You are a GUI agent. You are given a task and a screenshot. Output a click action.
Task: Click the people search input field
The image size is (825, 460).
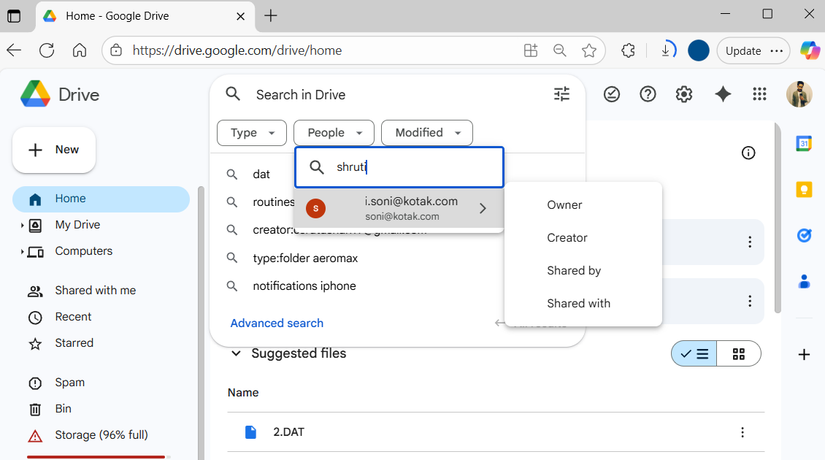[x=410, y=167]
